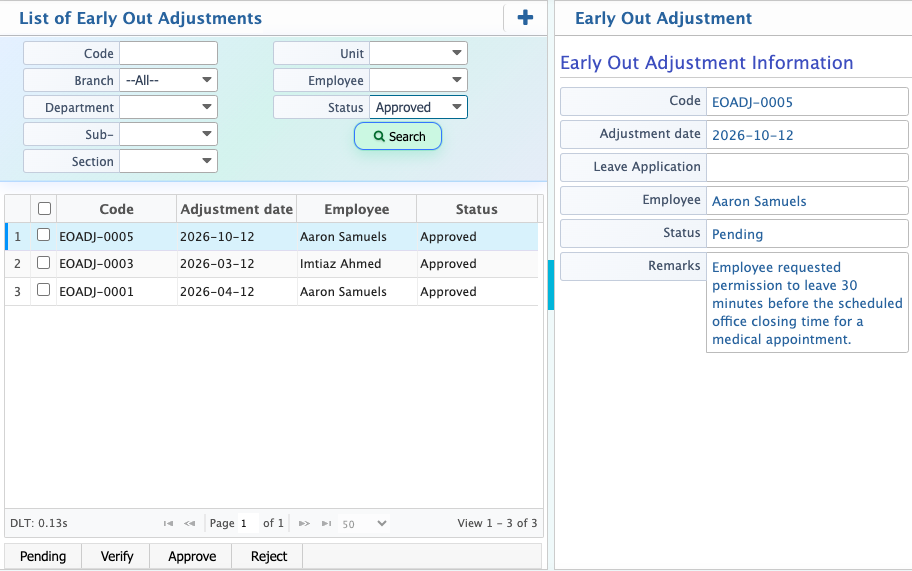The width and height of the screenshot is (912, 571).
Task: Click the Approve action button
Action: pyautogui.click(x=191, y=556)
